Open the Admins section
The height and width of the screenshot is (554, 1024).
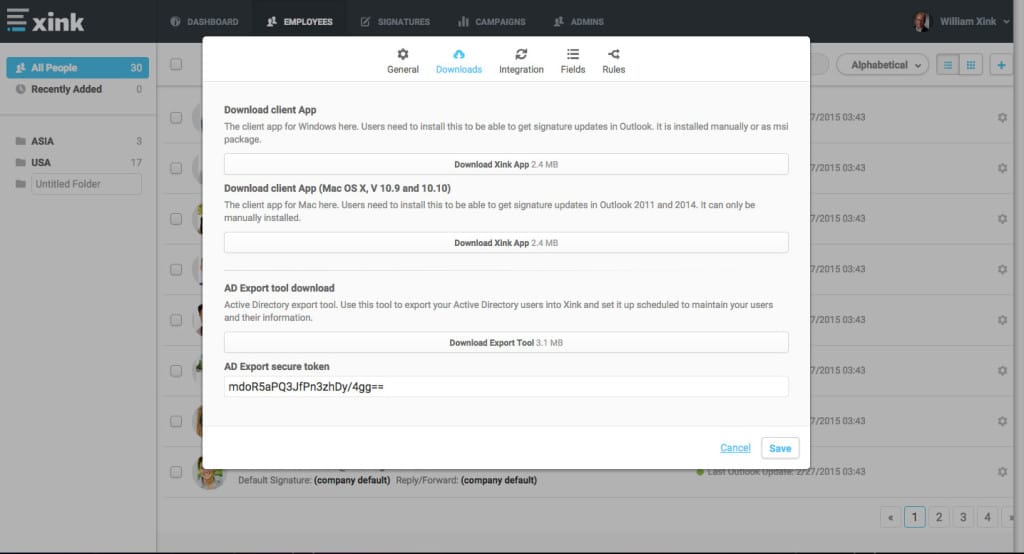(x=579, y=22)
